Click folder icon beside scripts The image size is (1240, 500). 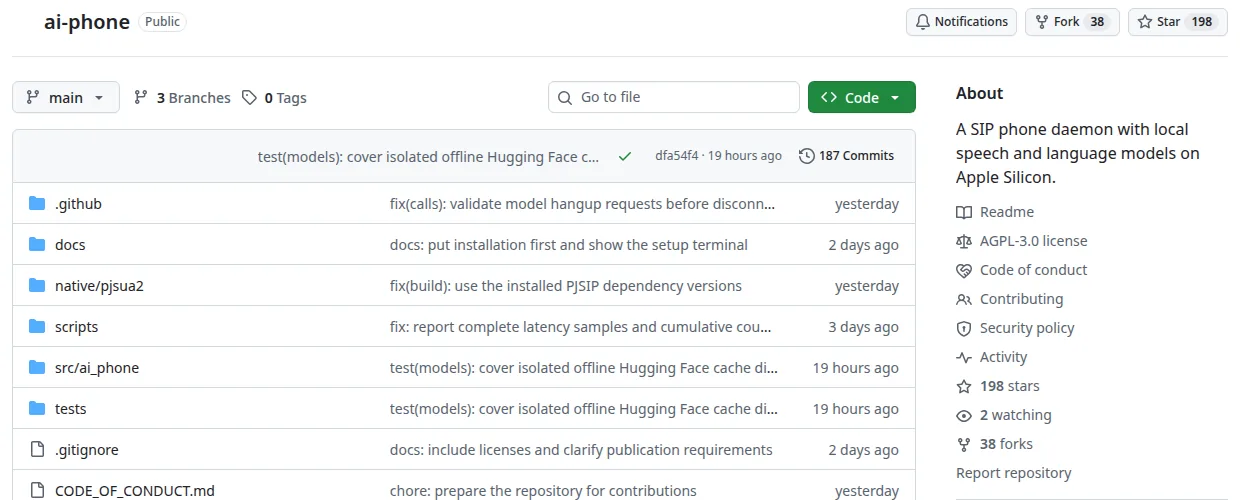click(x=37, y=327)
